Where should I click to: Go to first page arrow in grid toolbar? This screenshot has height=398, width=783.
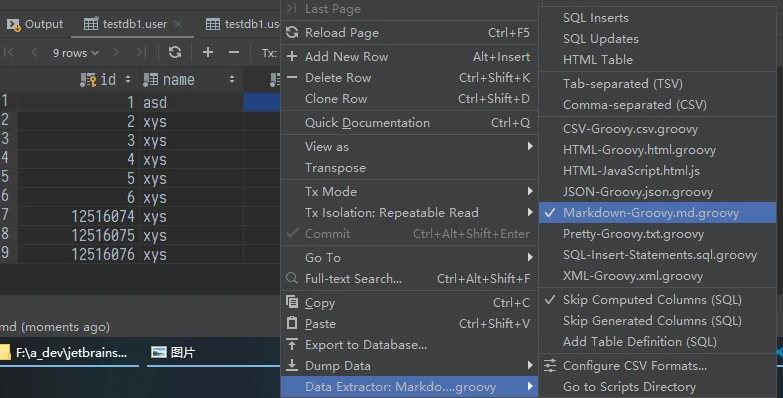point(9,52)
